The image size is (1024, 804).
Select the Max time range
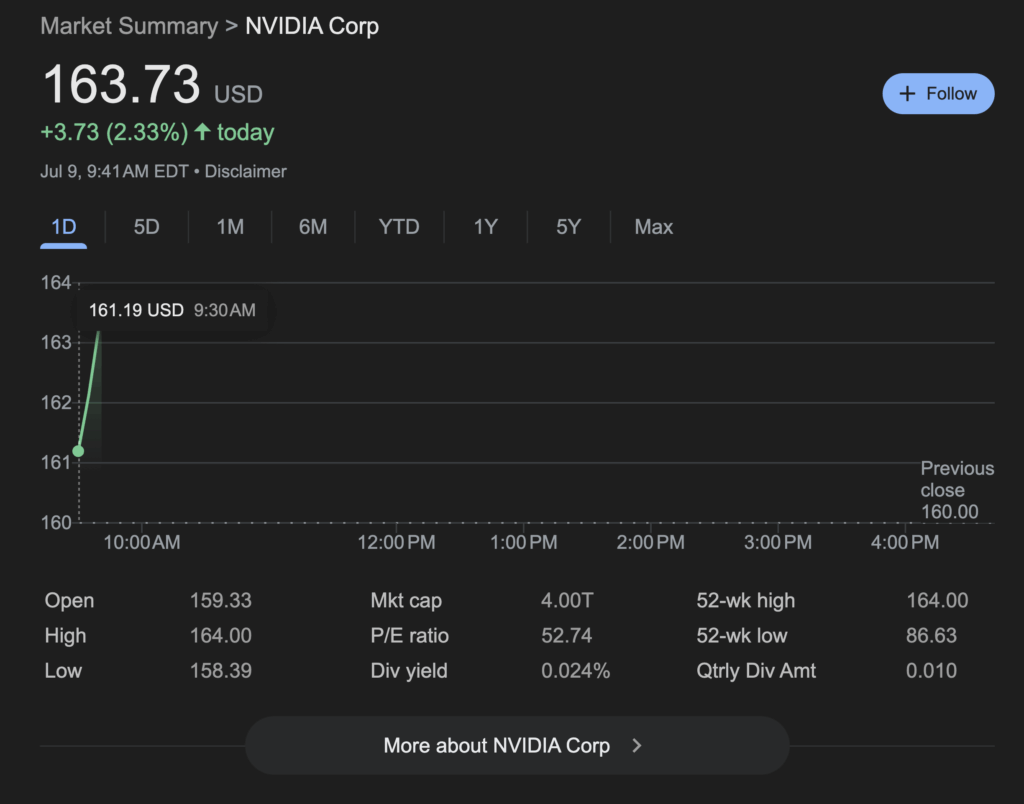(654, 227)
